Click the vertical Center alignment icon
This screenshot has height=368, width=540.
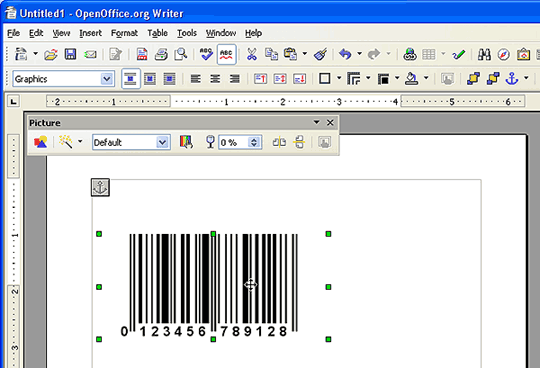[280, 79]
